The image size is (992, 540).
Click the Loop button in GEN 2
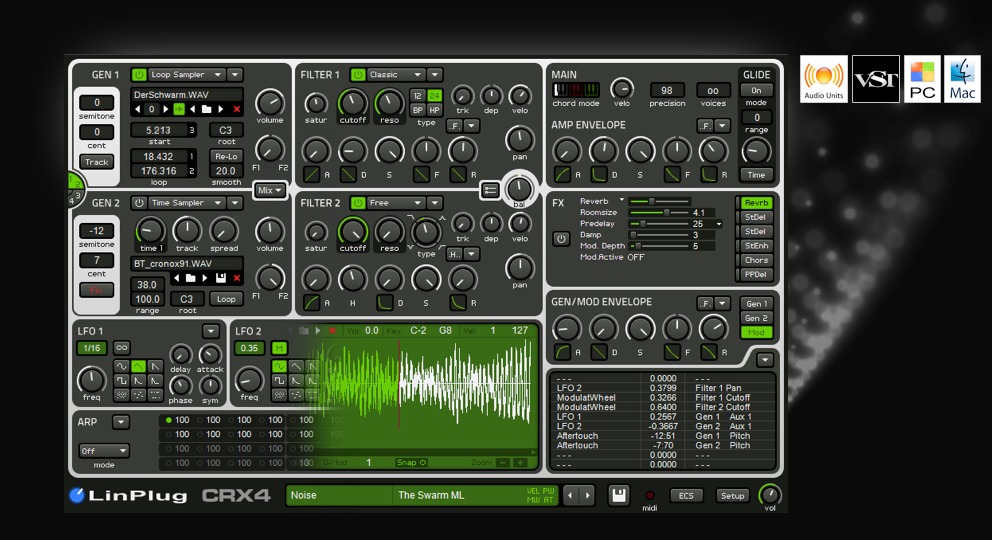click(226, 299)
